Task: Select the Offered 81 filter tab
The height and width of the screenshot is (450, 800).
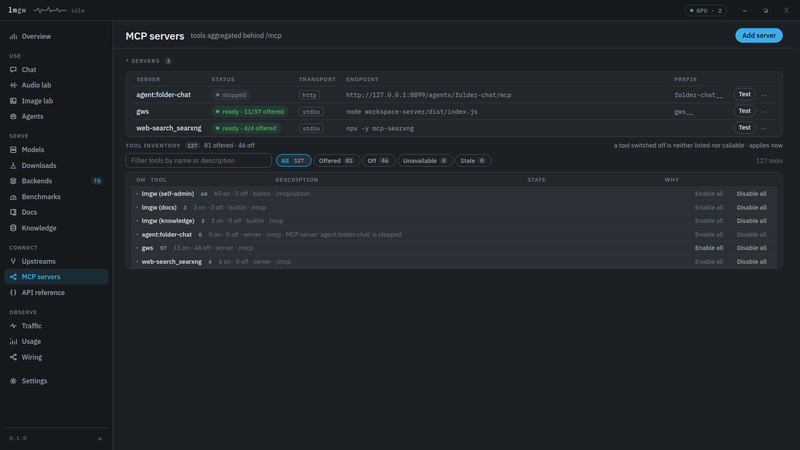Action: [337, 161]
